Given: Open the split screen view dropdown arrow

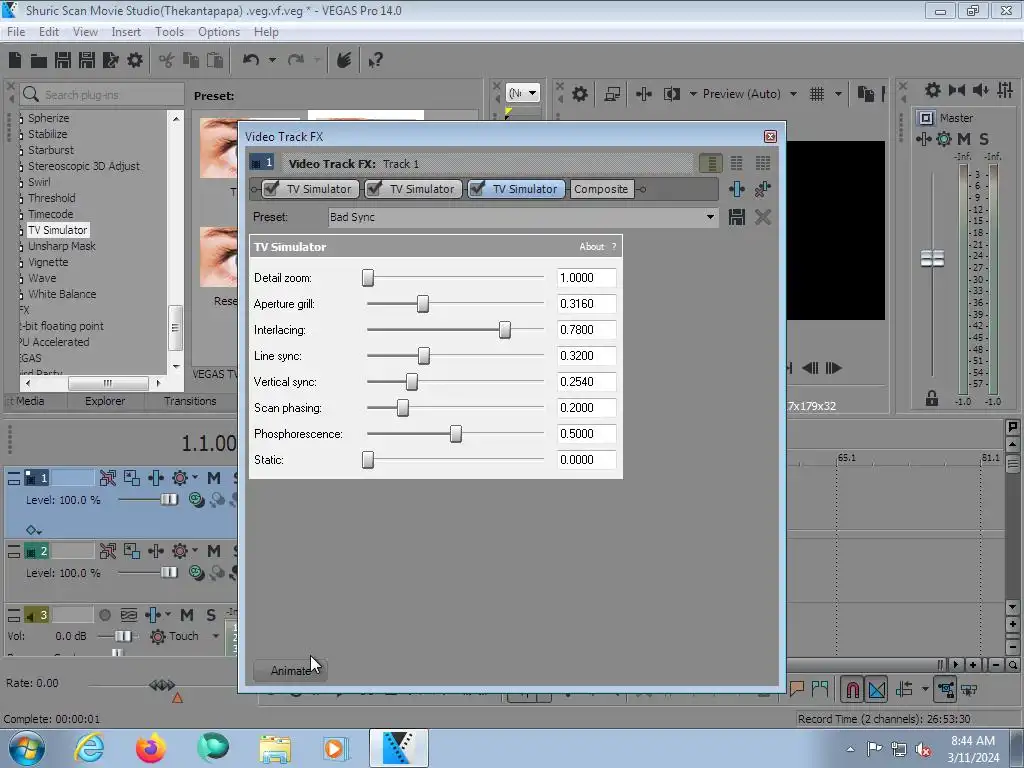Looking at the screenshot, I should coord(693,94).
